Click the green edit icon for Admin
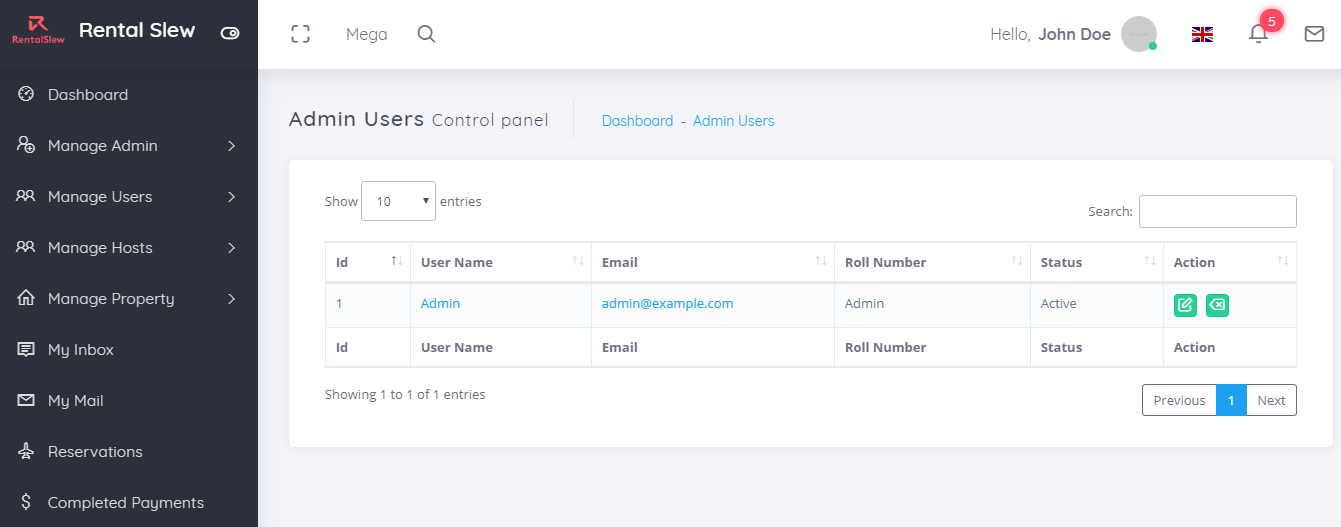 point(1185,305)
